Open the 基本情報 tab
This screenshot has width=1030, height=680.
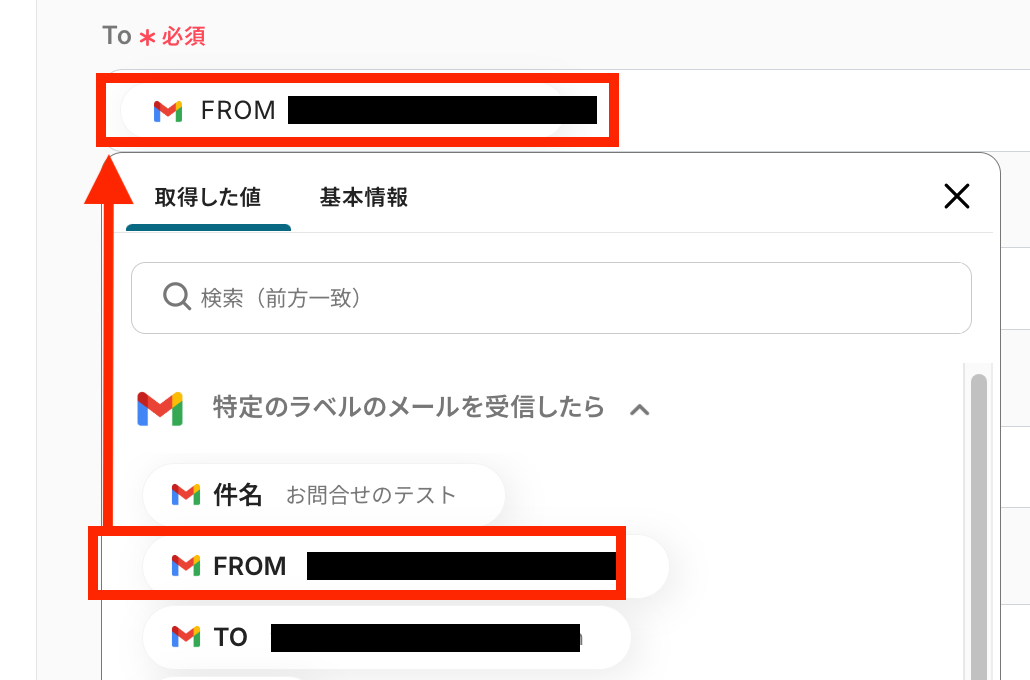click(x=364, y=197)
